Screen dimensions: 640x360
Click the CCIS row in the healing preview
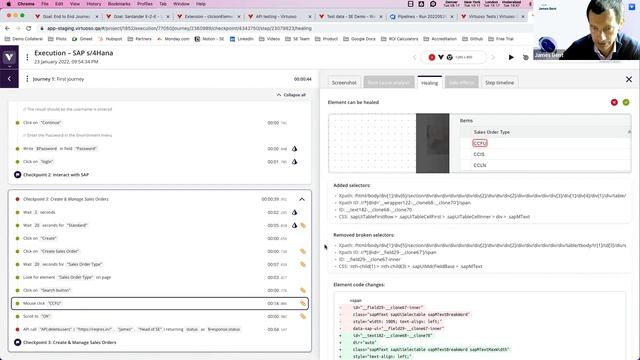coord(479,154)
